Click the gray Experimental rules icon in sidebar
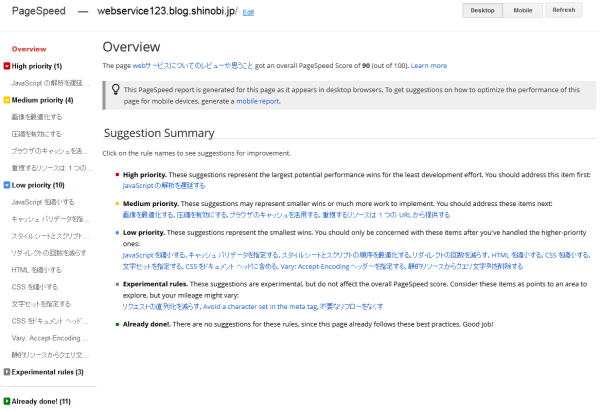The image size is (600, 412). point(7,372)
